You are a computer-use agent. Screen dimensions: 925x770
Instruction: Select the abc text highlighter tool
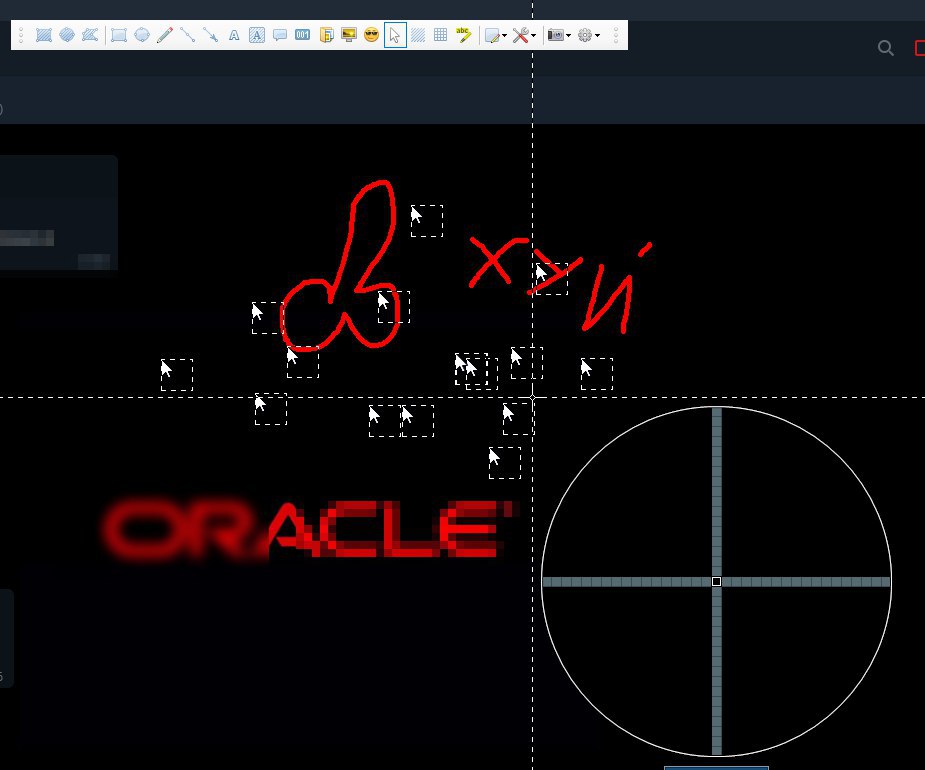pyautogui.click(x=464, y=35)
